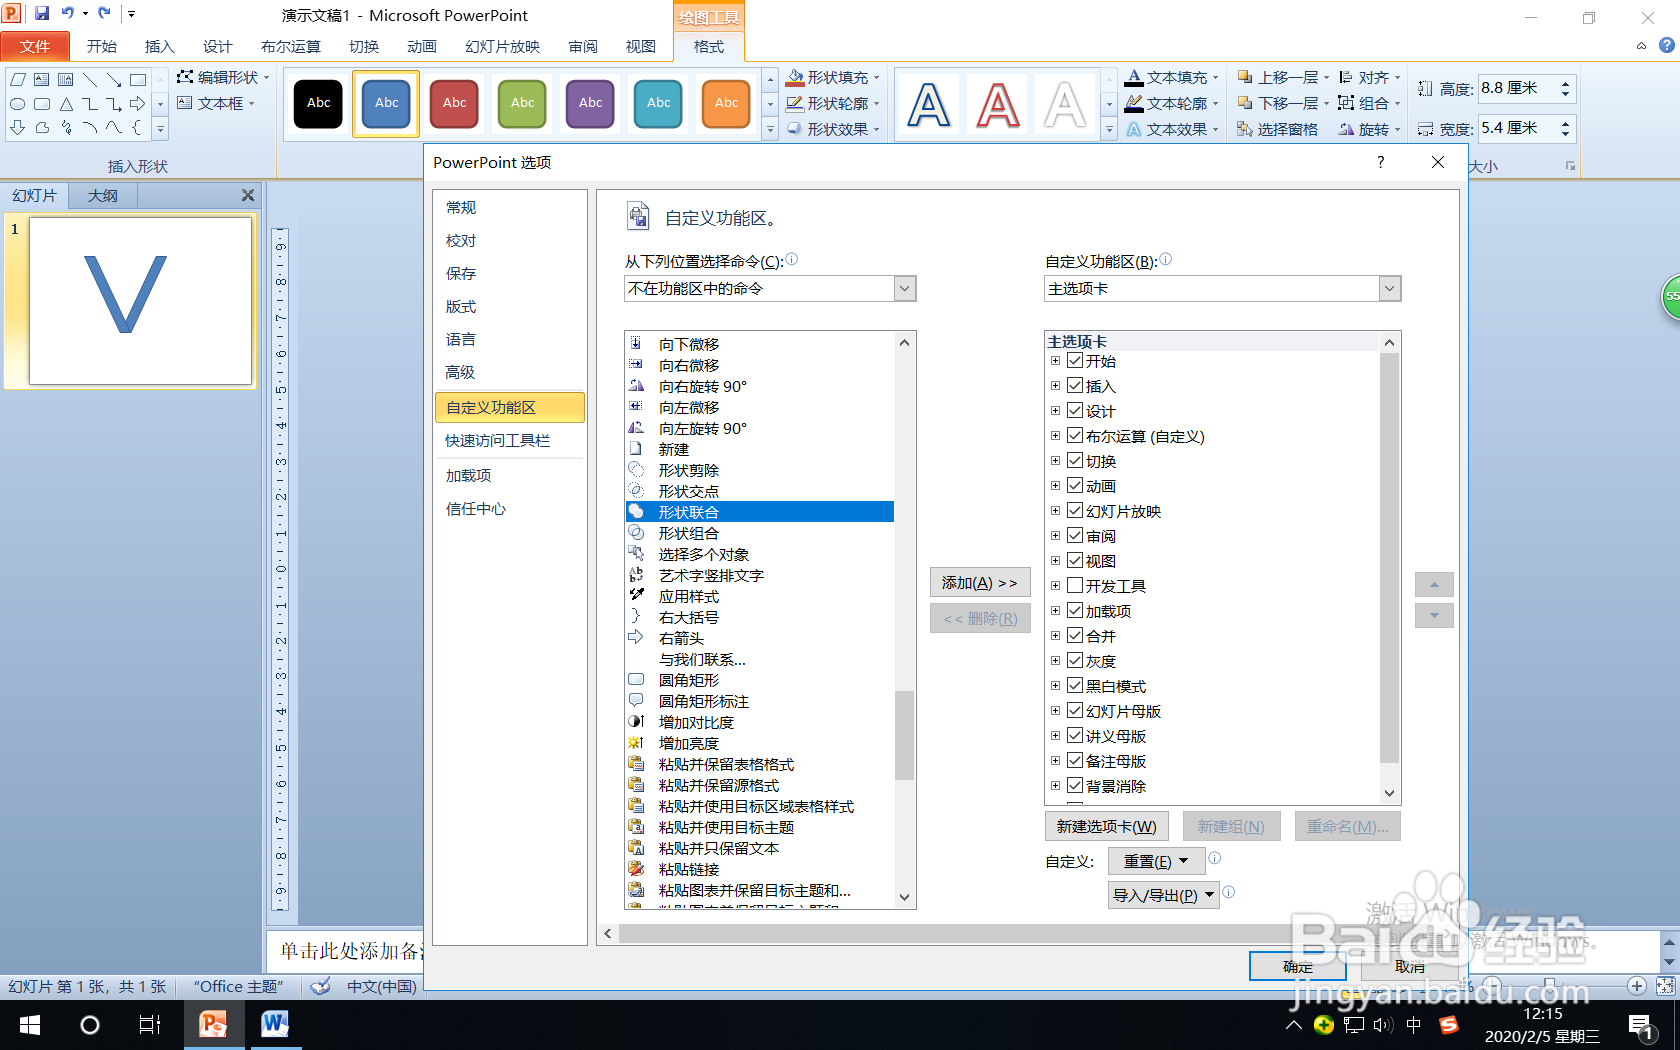The width and height of the screenshot is (1680, 1050).
Task: Open the 不在功能区中的命令 dropdown
Action: [903, 288]
